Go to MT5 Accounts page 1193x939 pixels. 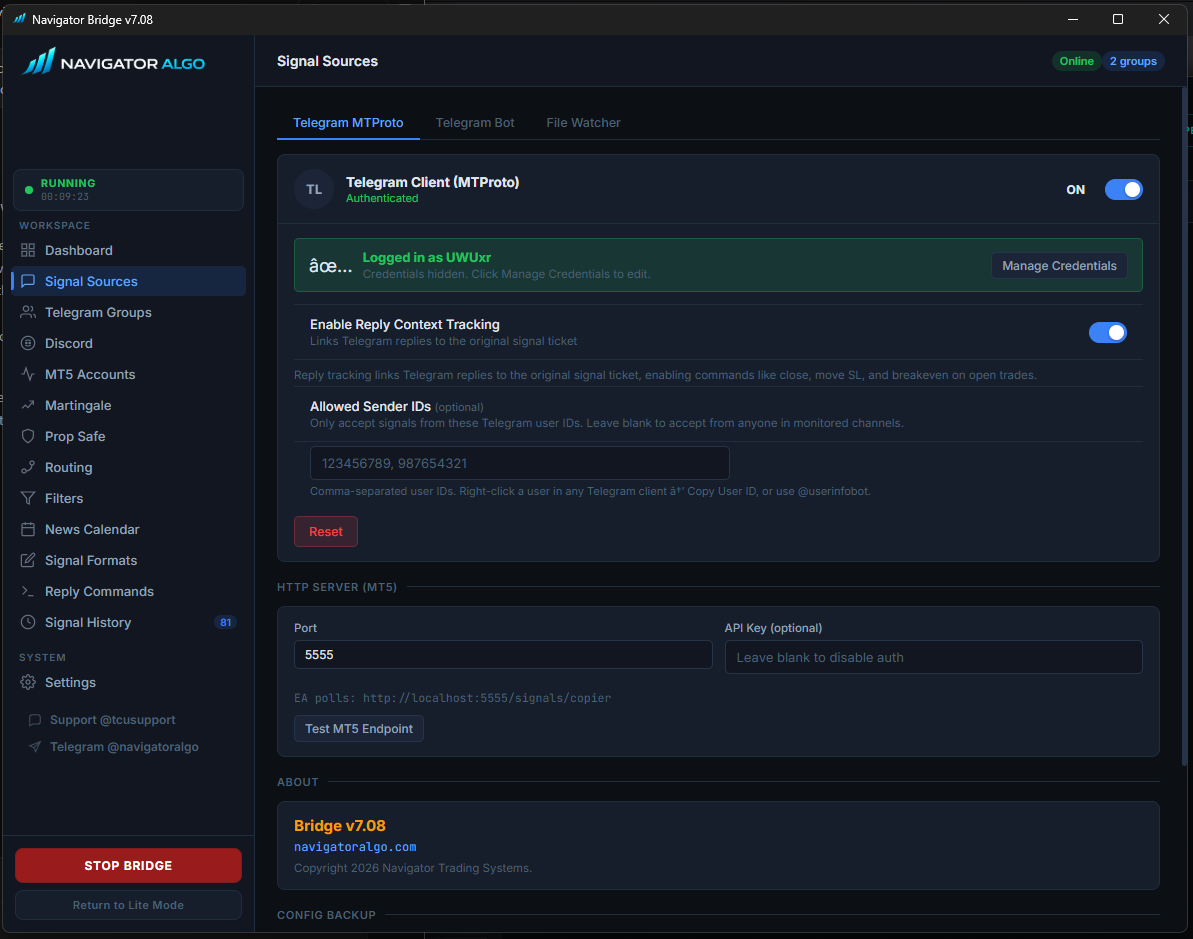pos(129,374)
